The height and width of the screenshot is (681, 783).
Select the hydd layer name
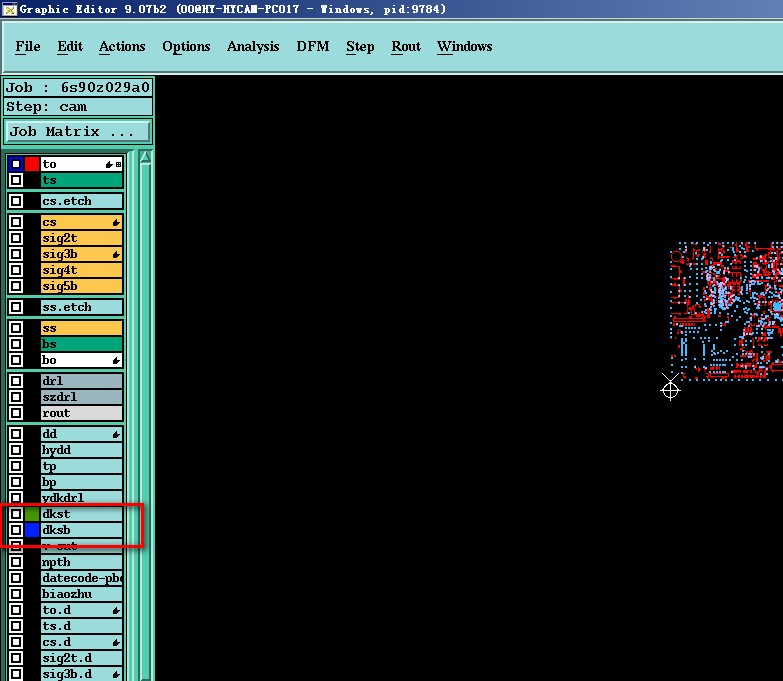click(x=82, y=449)
